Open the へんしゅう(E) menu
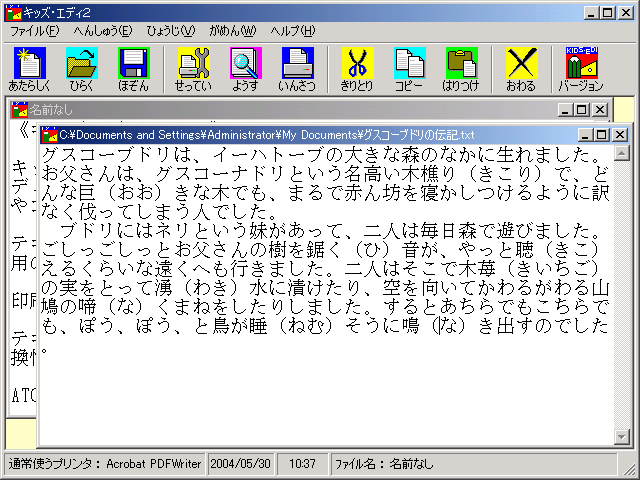 pyautogui.click(x=103, y=31)
